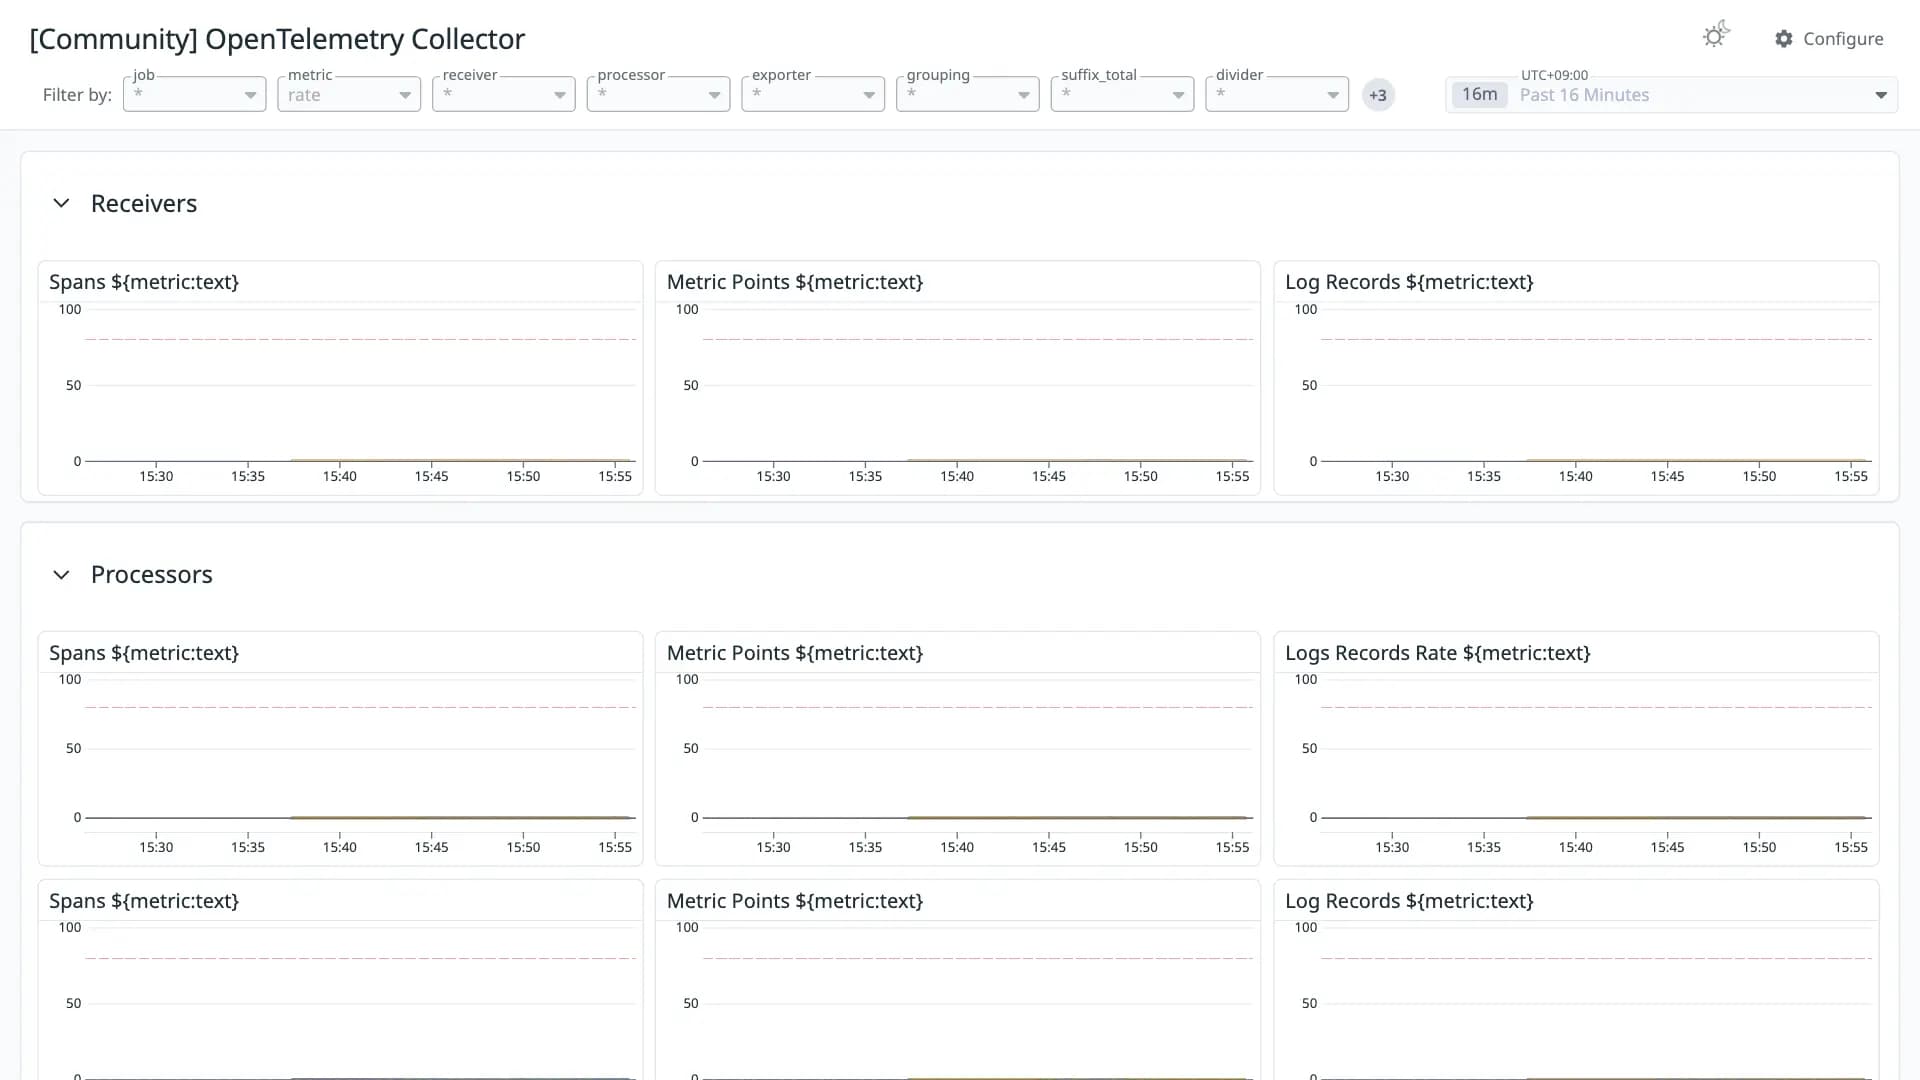Open the suffix_total filter dropdown
The width and height of the screenshot is (1920, 1080).
(1122, 94)
